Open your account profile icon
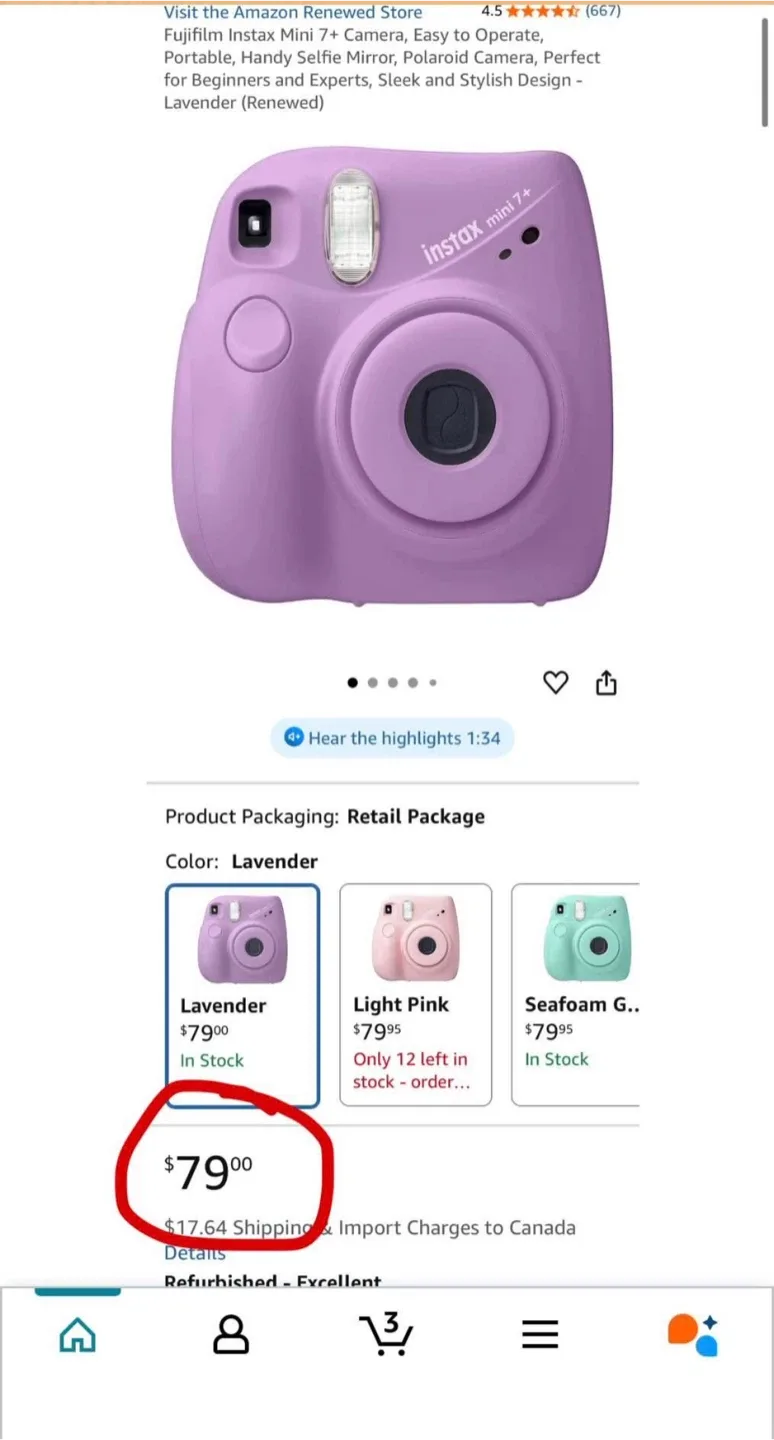Image resolution: width=774 pixels, height=1440 pixels. click(231, 1333)
